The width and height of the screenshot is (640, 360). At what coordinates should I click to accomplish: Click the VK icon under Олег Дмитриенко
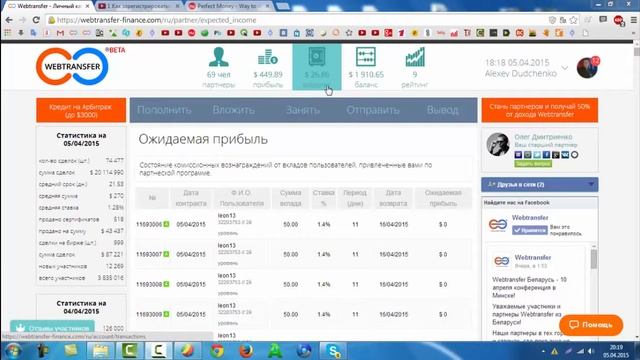pyautogui.click(x=565, y=155)
